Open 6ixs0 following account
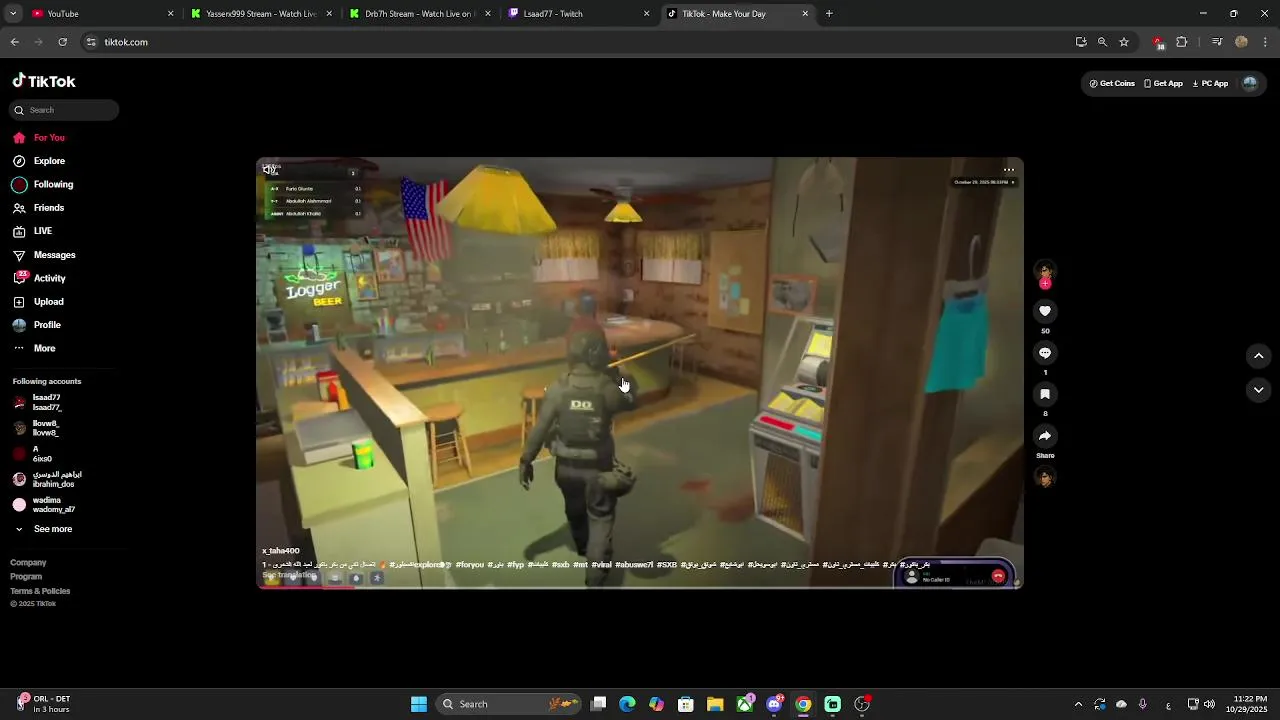This screenshot has width=1280, height=720. [33, 454]
